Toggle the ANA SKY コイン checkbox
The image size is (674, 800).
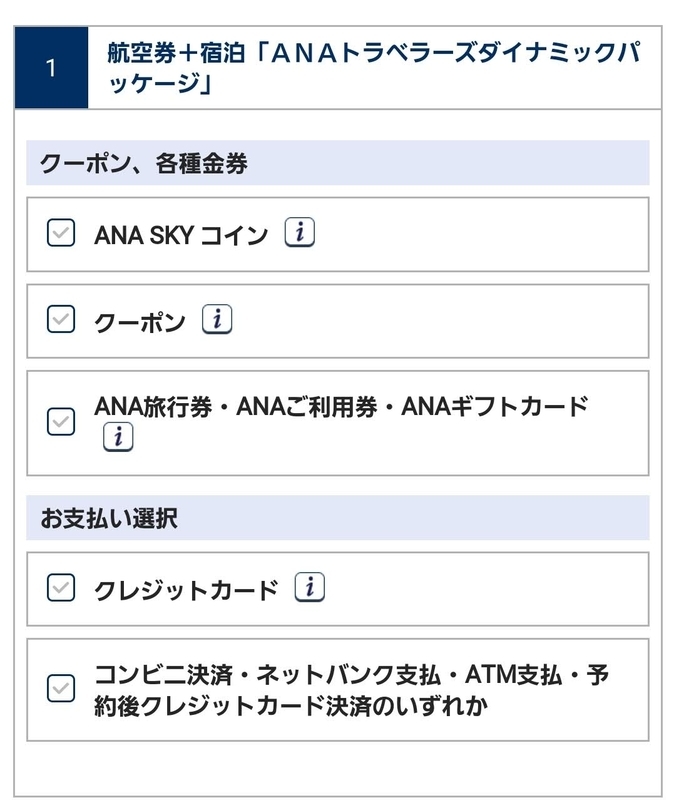[x=61, y=233]
